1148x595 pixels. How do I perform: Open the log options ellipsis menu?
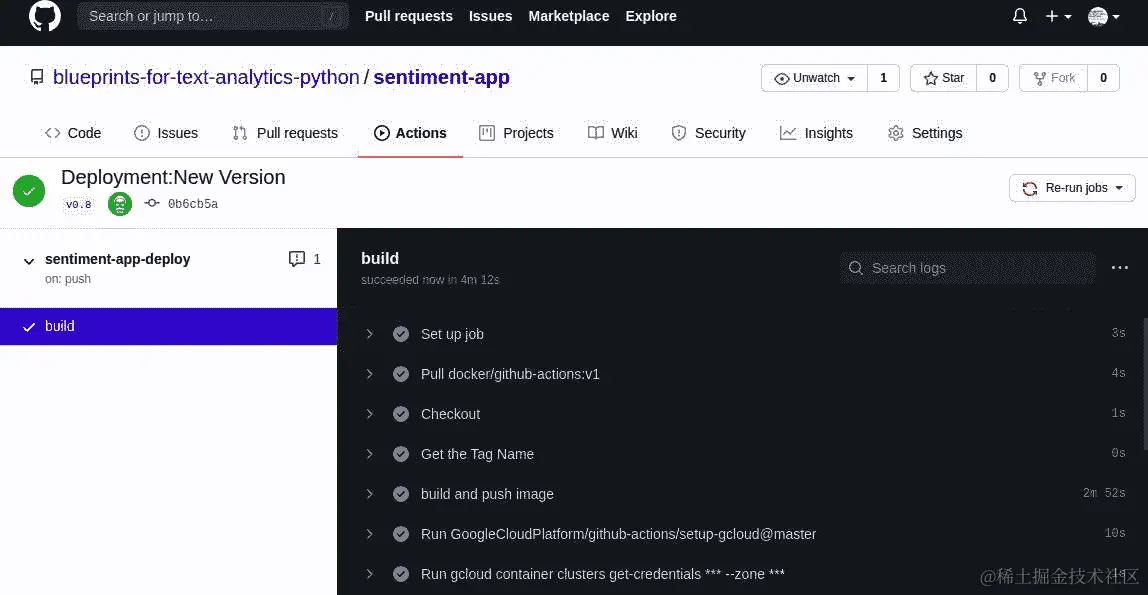point(1120,267)
